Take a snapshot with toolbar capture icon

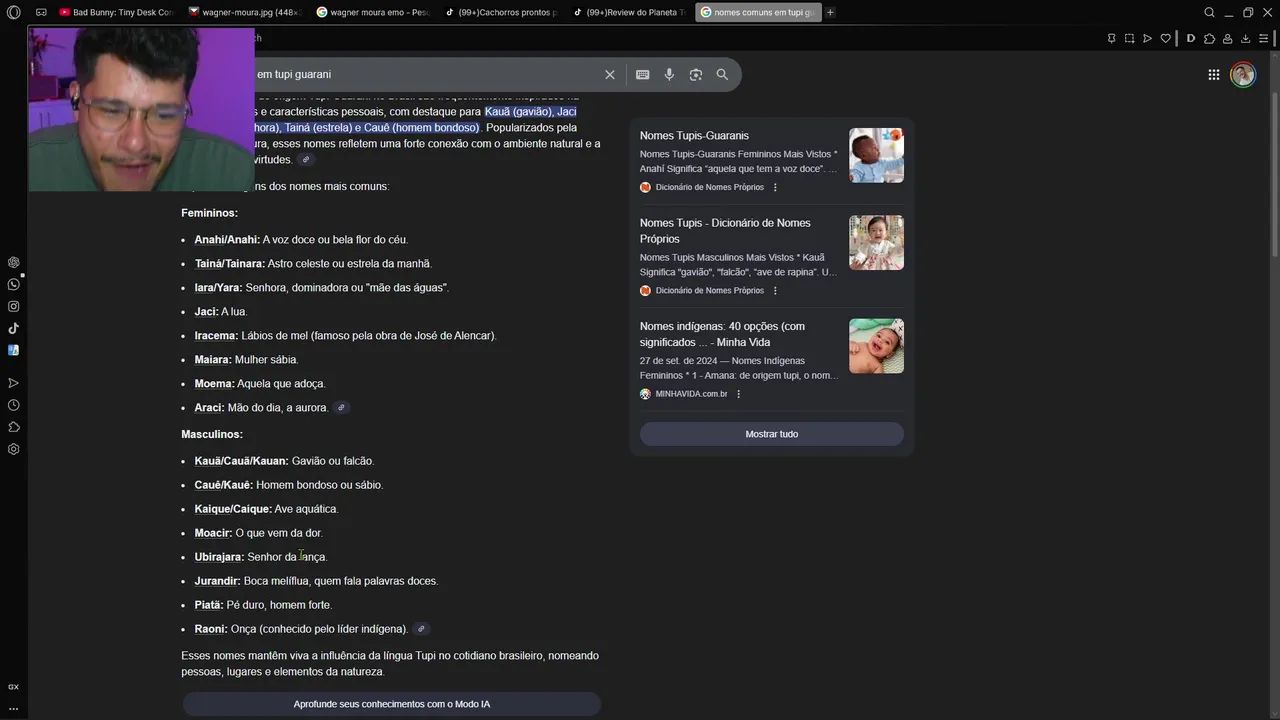click(x=1129, y=38)
